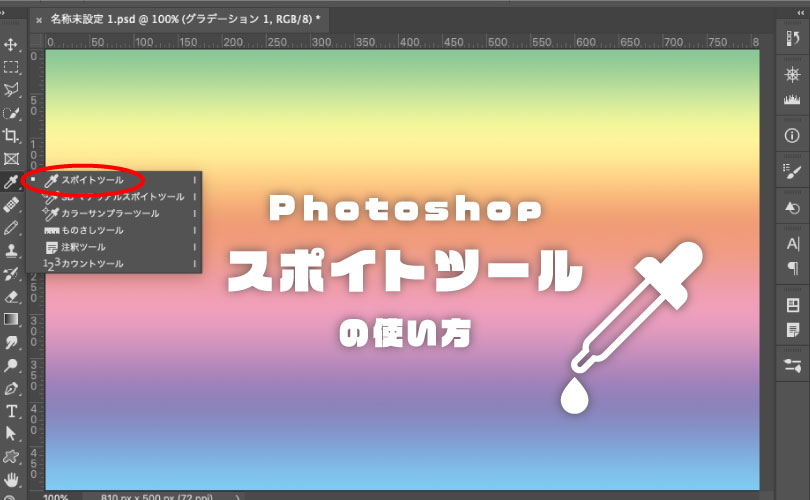
Task: Select the Healing Brush tool
Action: (x=11, y=205)
